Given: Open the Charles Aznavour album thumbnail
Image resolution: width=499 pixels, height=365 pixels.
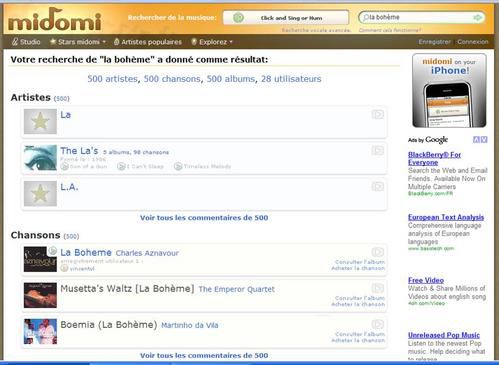Looking at the screenshot, I should pos(40,259).
